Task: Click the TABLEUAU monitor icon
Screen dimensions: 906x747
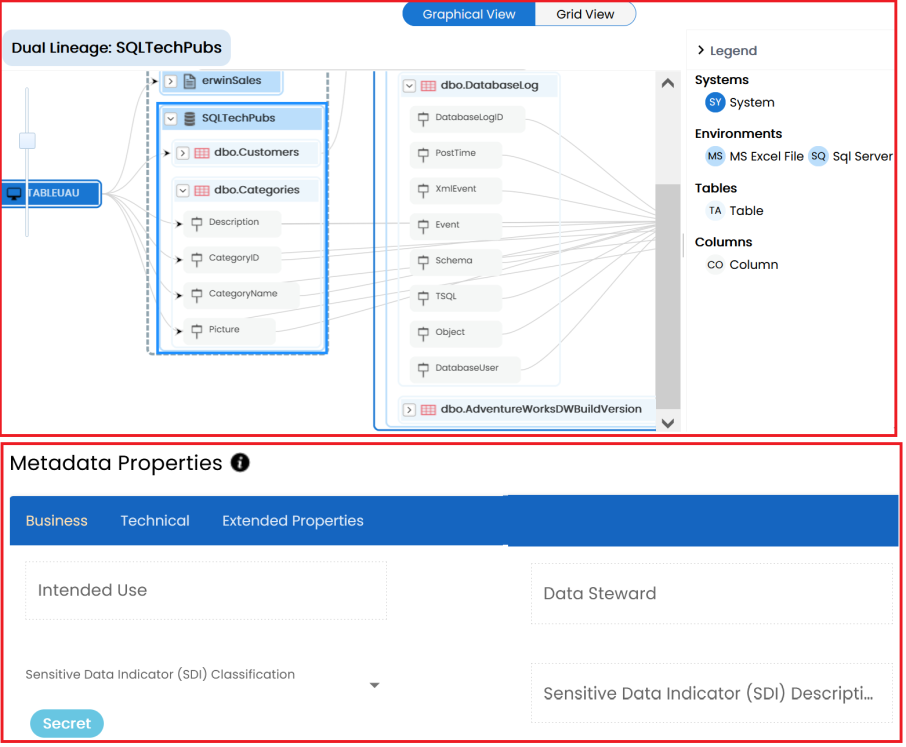Action: pyautogui.click(x=14, y=194)
